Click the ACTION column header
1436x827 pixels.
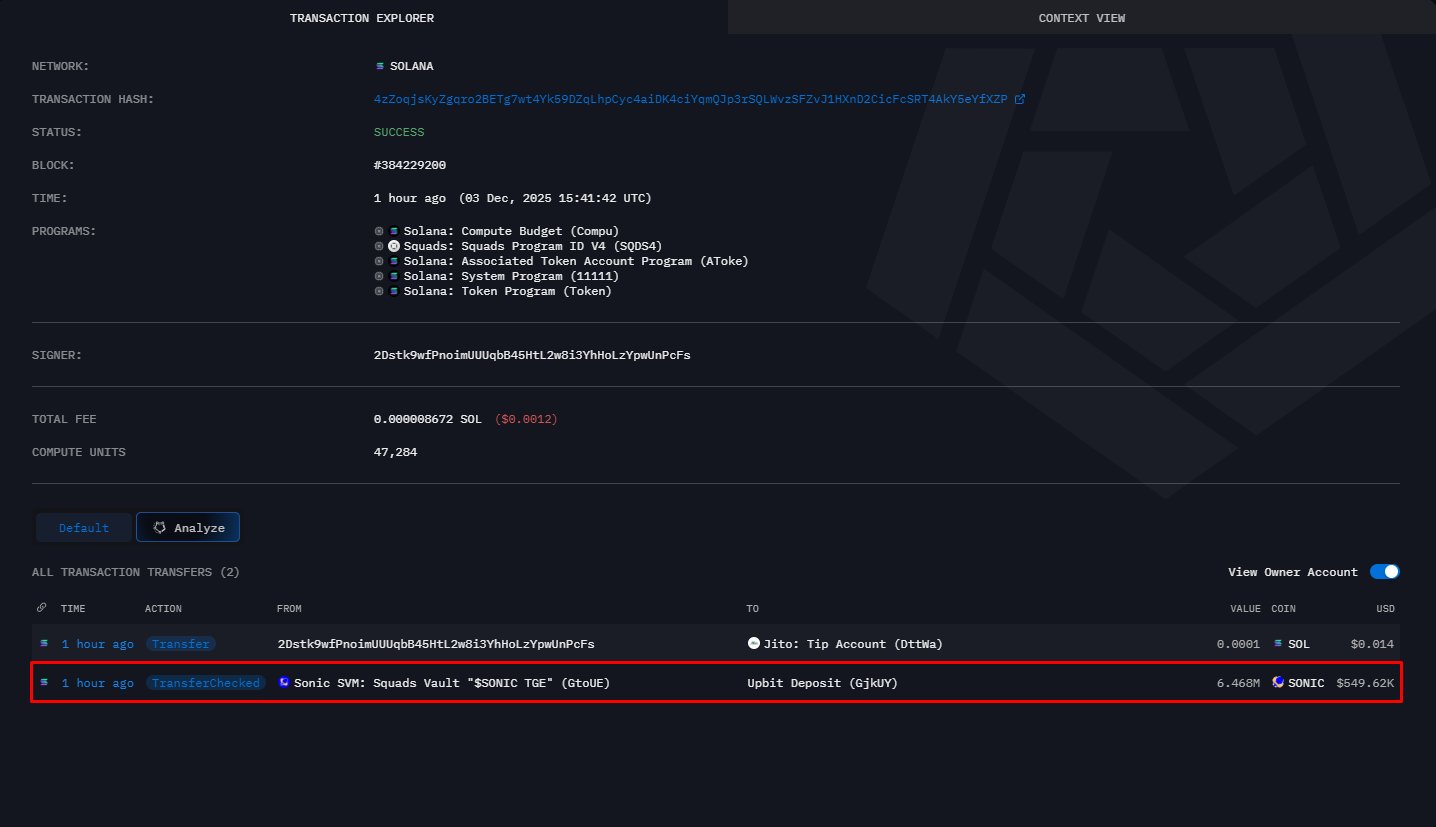(x=163, y=608)
